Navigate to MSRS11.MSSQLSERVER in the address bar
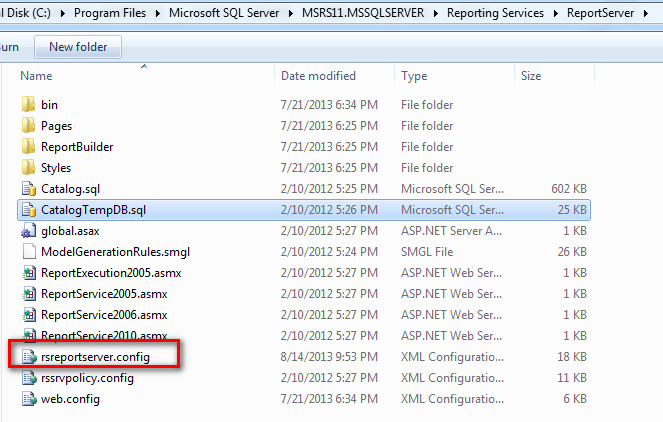The image size is (663, 422). [363, 13]
